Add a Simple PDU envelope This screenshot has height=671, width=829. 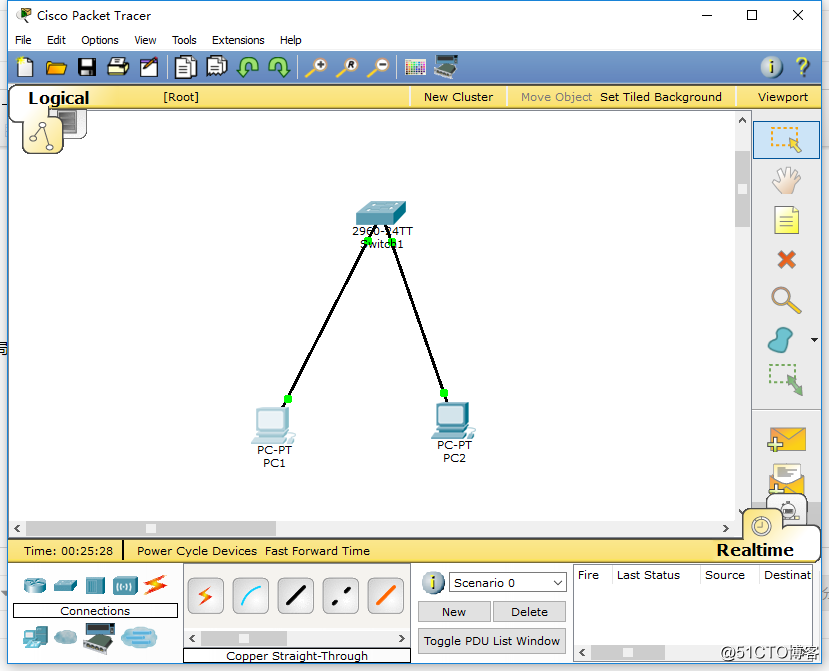[x=786, y=439]
